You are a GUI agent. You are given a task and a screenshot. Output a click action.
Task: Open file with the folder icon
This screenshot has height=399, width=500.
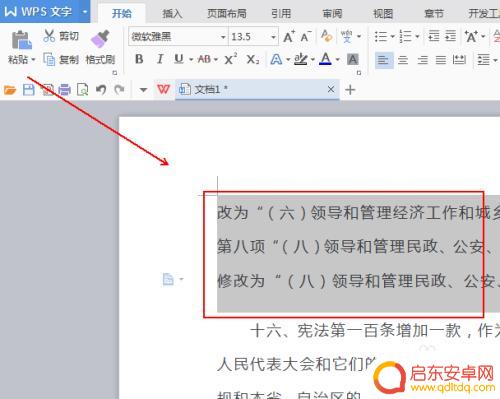(x=10, y=90)
